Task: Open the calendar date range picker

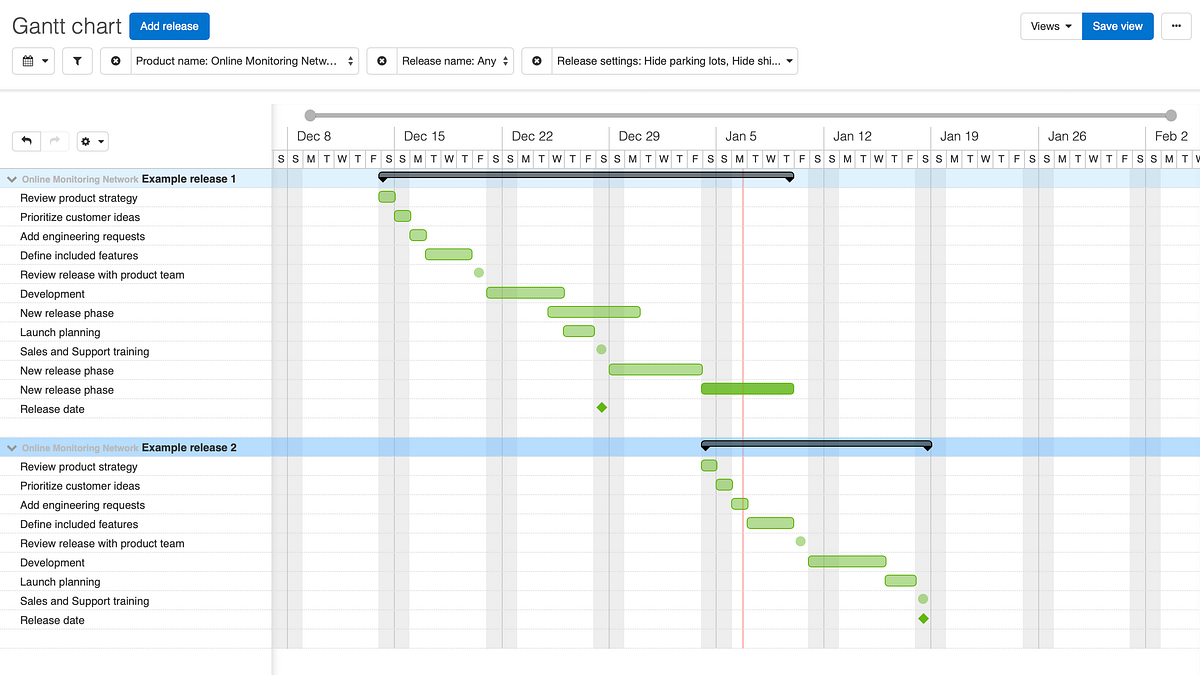Action: coord(34,61)
